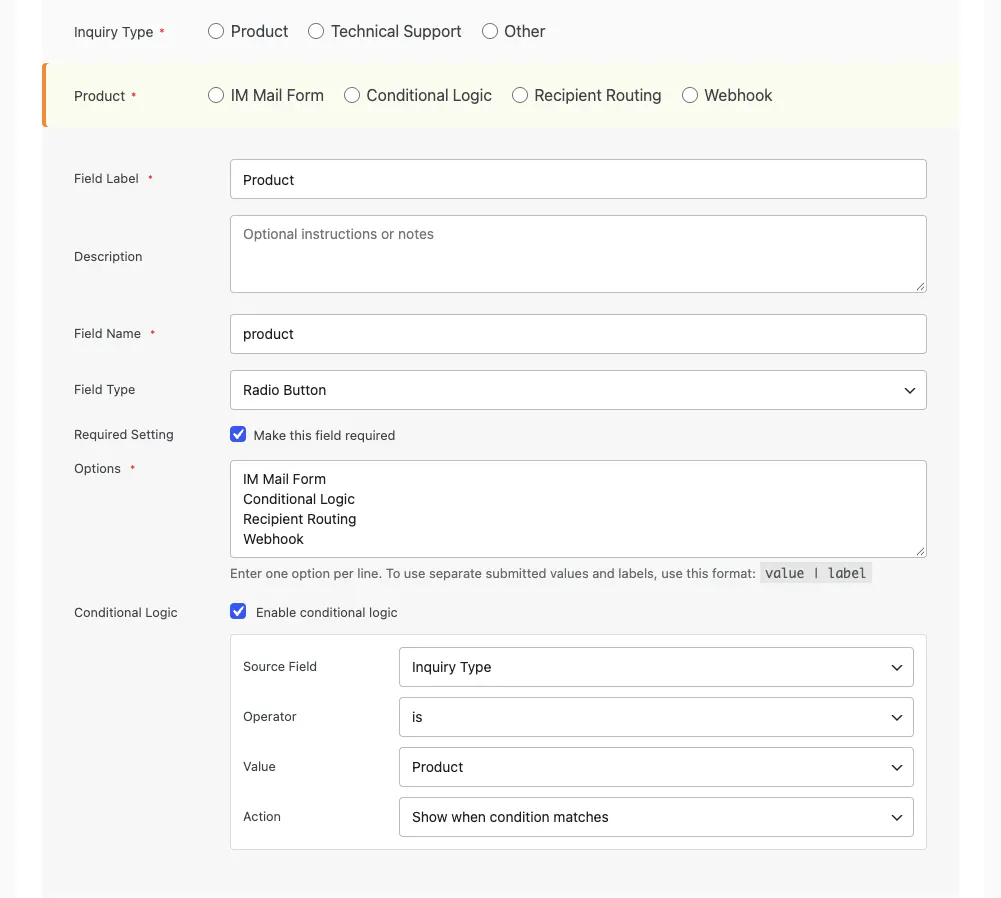Screen dimensions: 1001x898
Task: Click the 'Source Field' label
Action: tap(280, 666)
